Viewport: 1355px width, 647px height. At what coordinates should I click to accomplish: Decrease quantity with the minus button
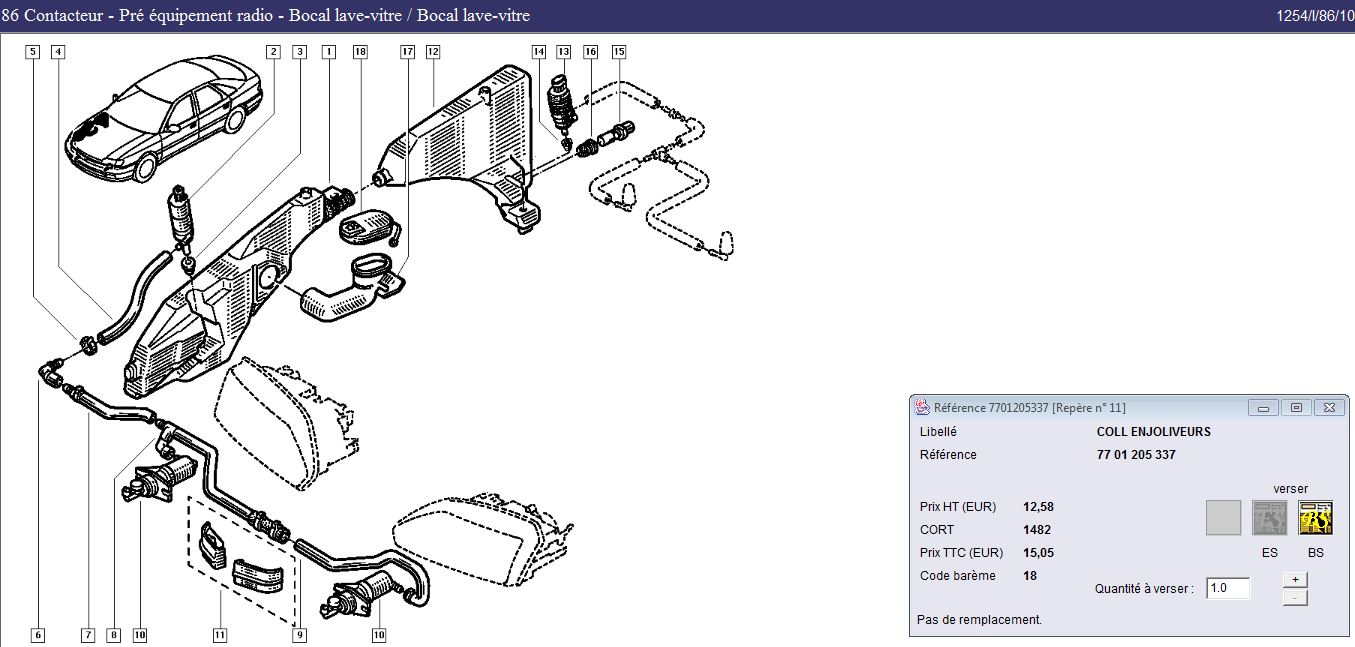pos(1294,598)
